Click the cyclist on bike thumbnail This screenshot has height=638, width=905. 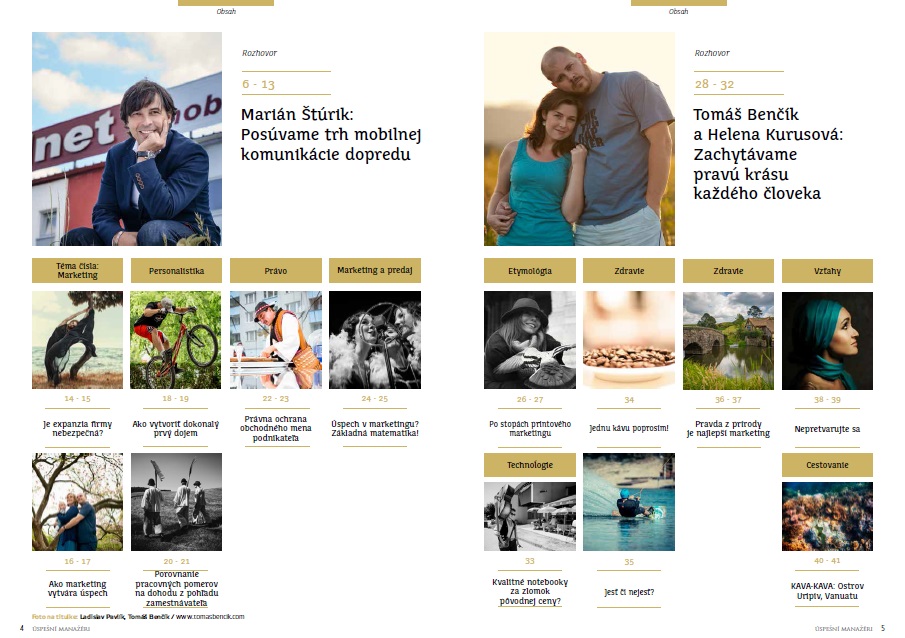(x=176, y=339)
